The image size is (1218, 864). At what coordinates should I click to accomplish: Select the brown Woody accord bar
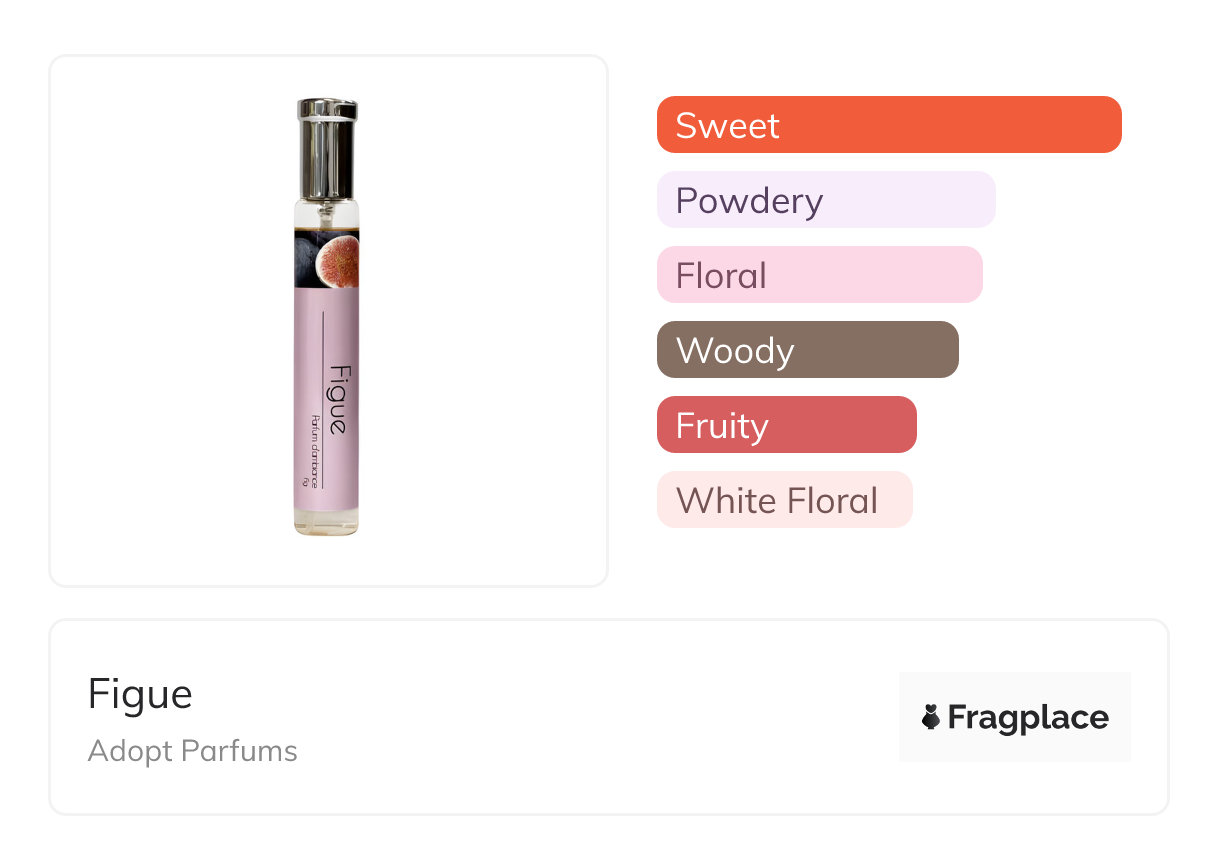pos(807,350)
